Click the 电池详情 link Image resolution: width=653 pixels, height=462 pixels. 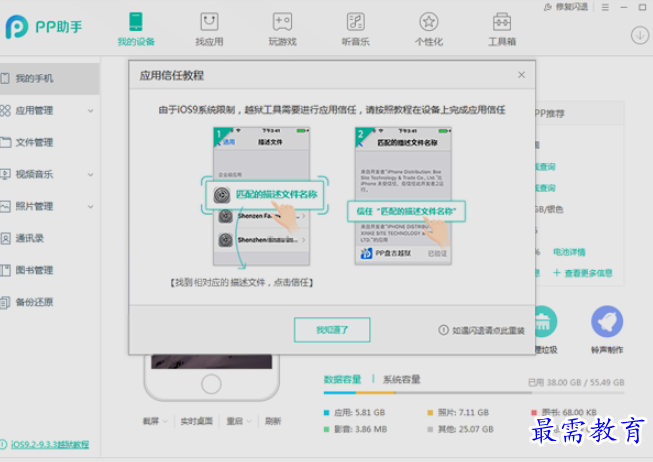pos(569,252)
